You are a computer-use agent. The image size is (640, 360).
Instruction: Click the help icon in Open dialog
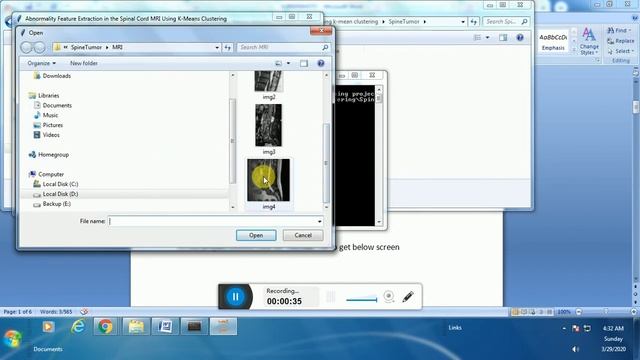pos(321,63)
